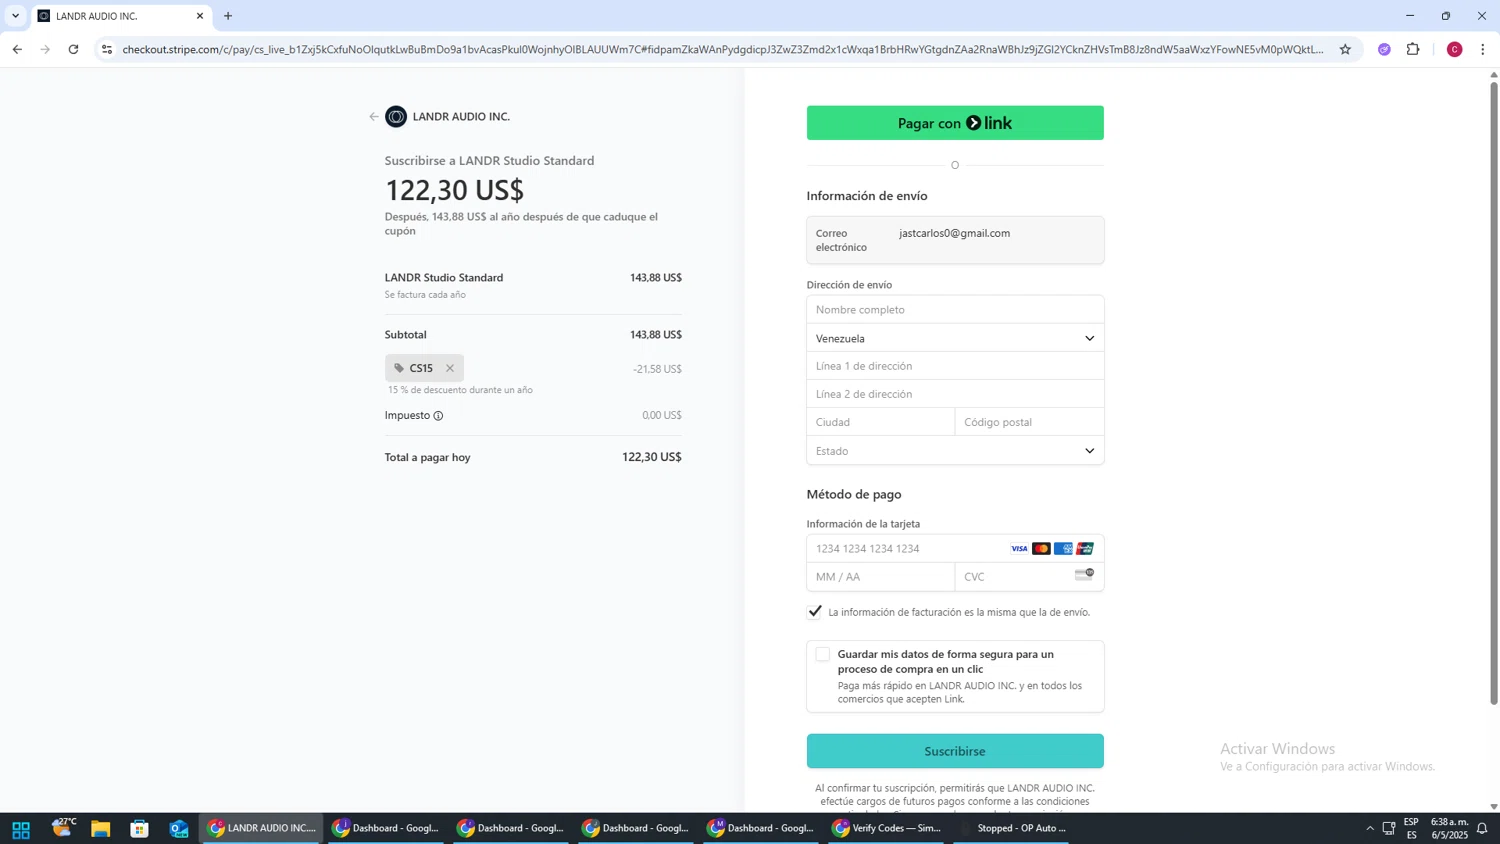Screen dimensions: 1500x844
Task: Click the UnionPay card icon
Action: [x=1085, y=548]
